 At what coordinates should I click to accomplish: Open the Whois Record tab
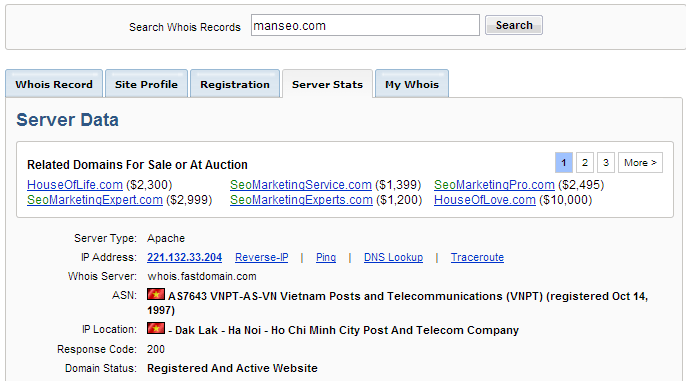click(x=54, y=84)
